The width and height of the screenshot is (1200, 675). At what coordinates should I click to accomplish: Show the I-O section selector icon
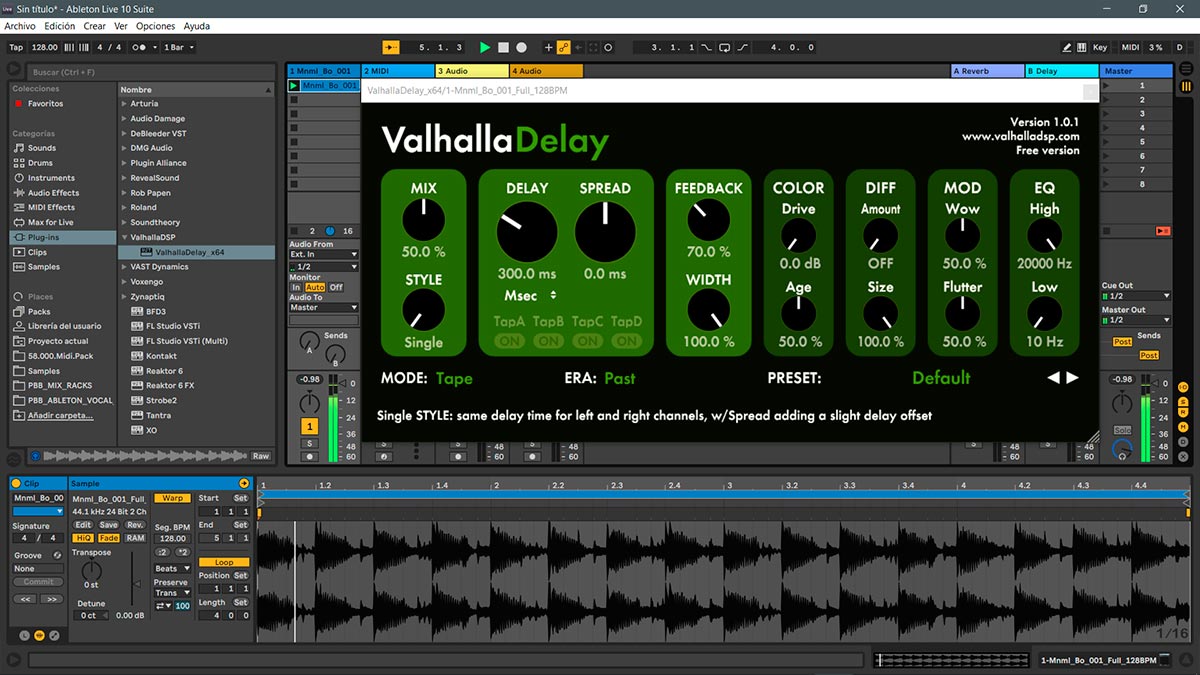tap(1183, 386)
